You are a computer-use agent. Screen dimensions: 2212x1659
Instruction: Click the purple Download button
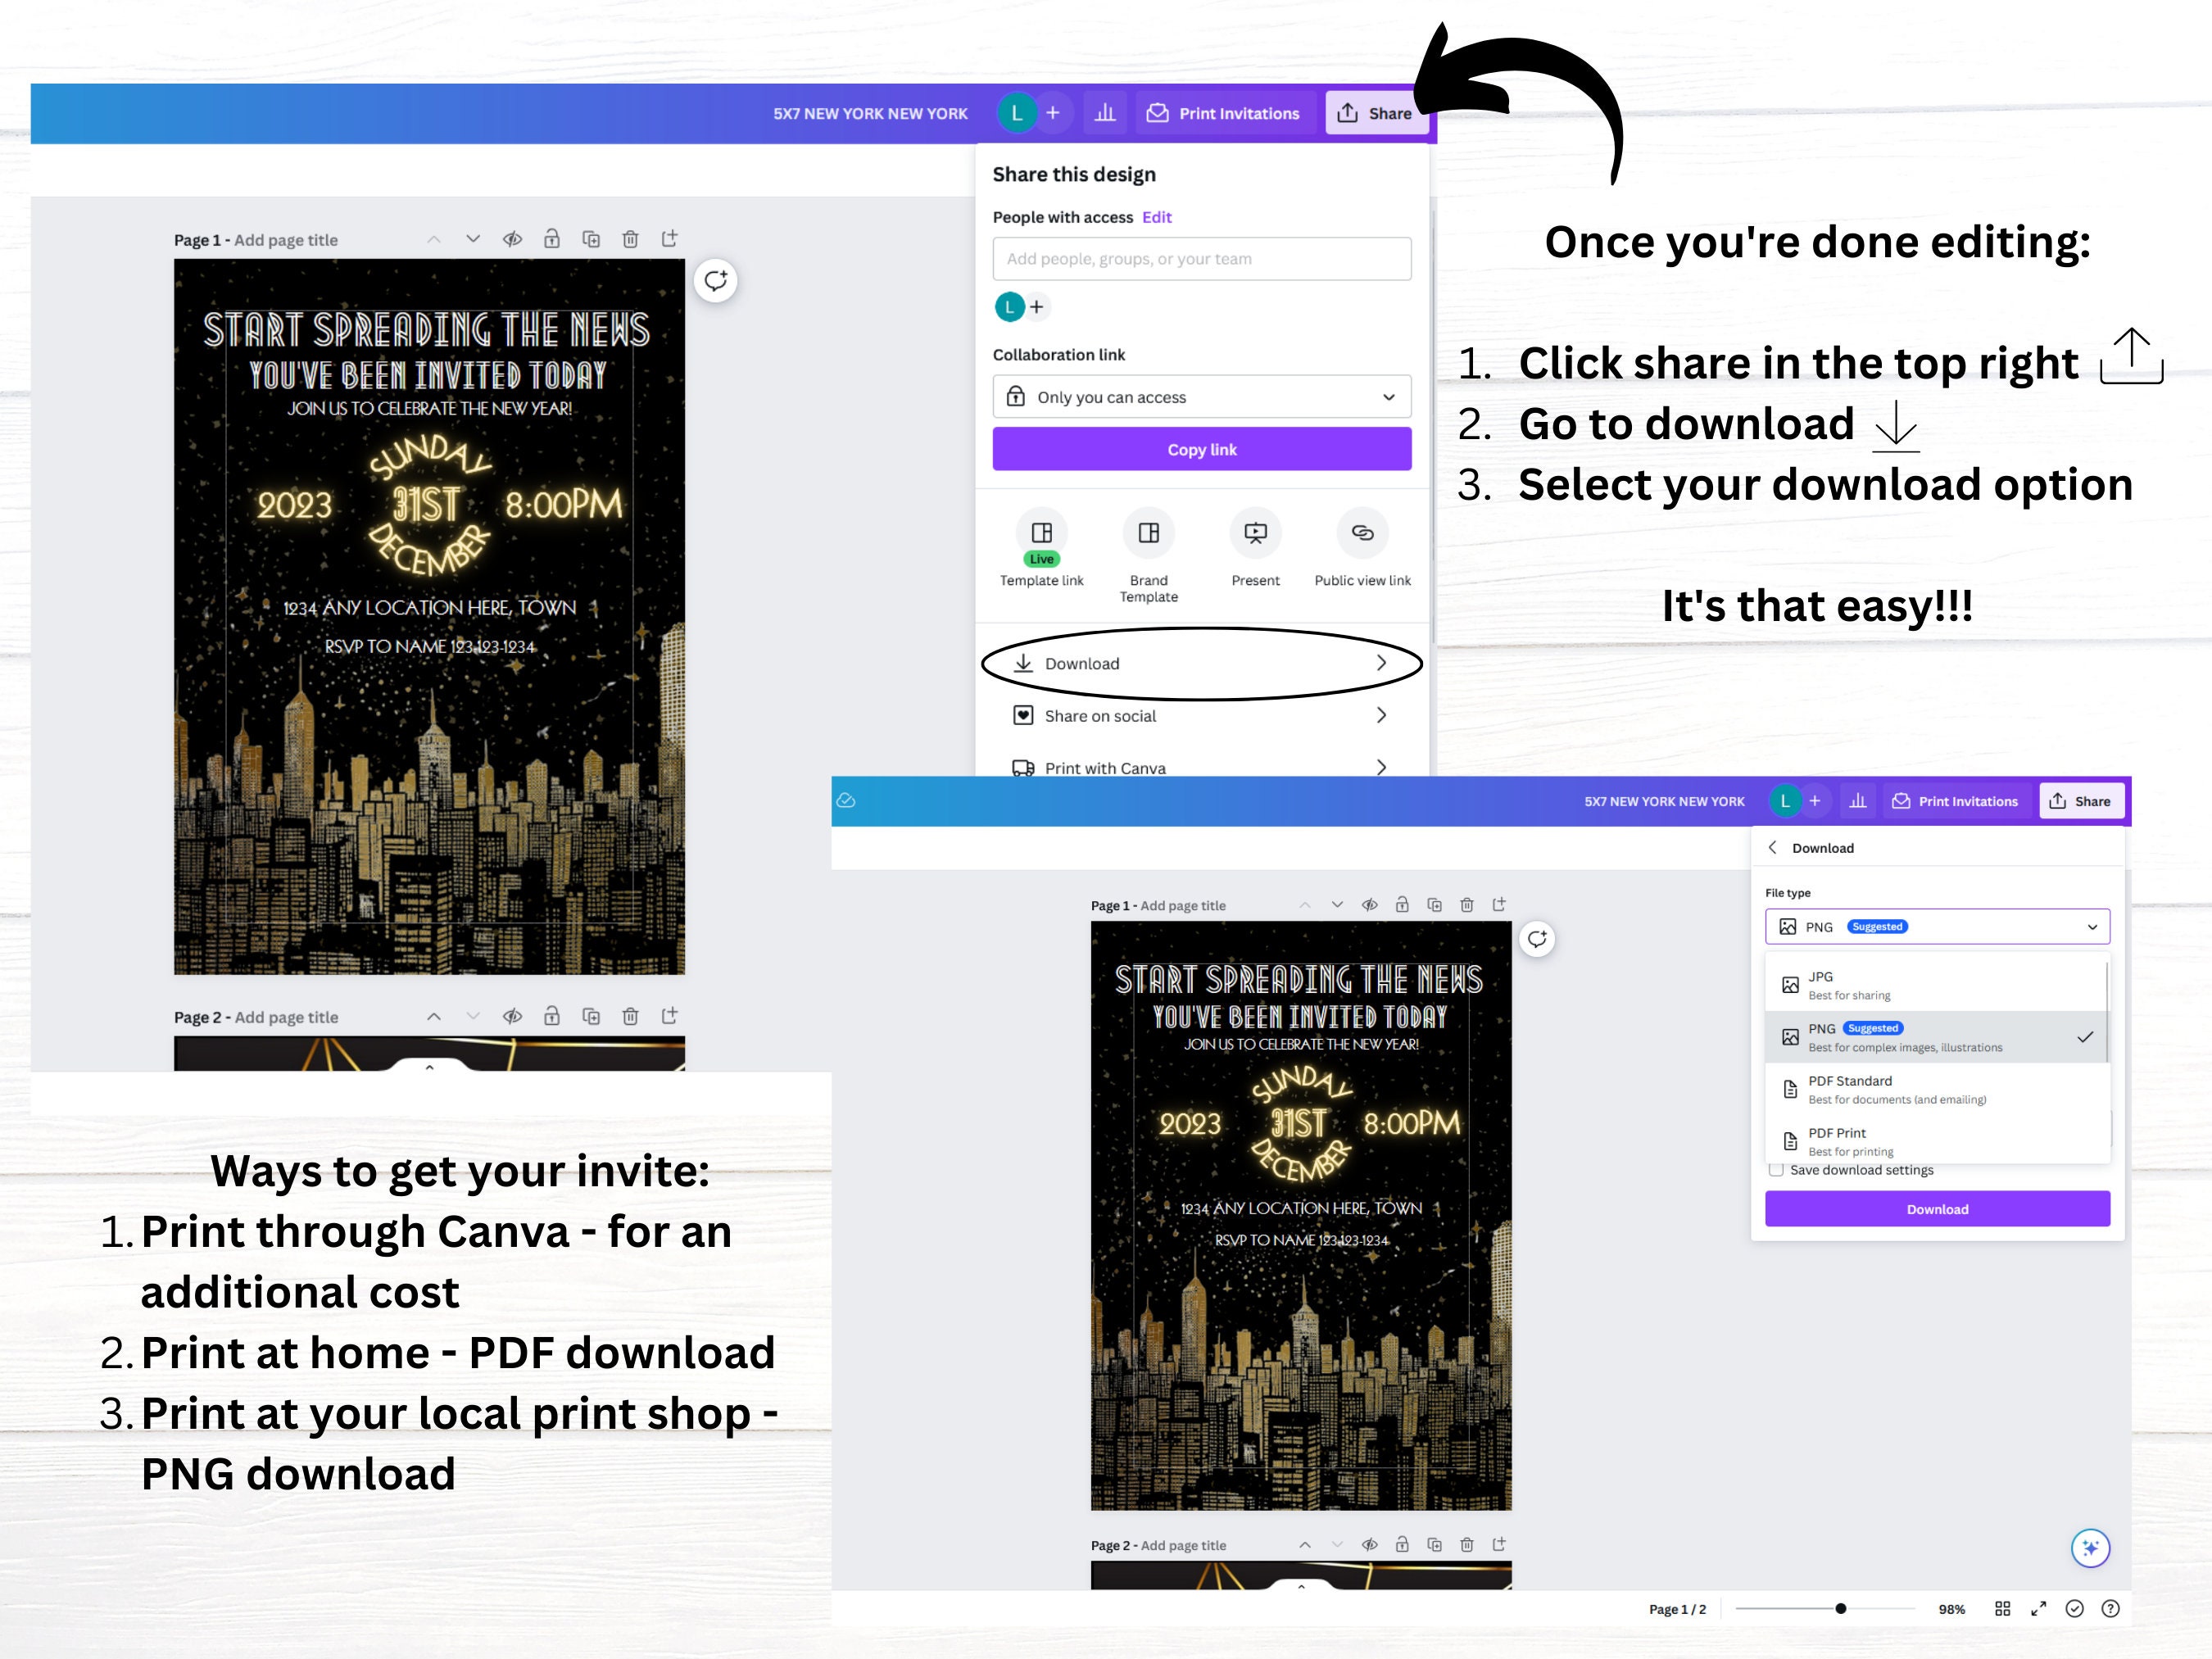1936,1209
